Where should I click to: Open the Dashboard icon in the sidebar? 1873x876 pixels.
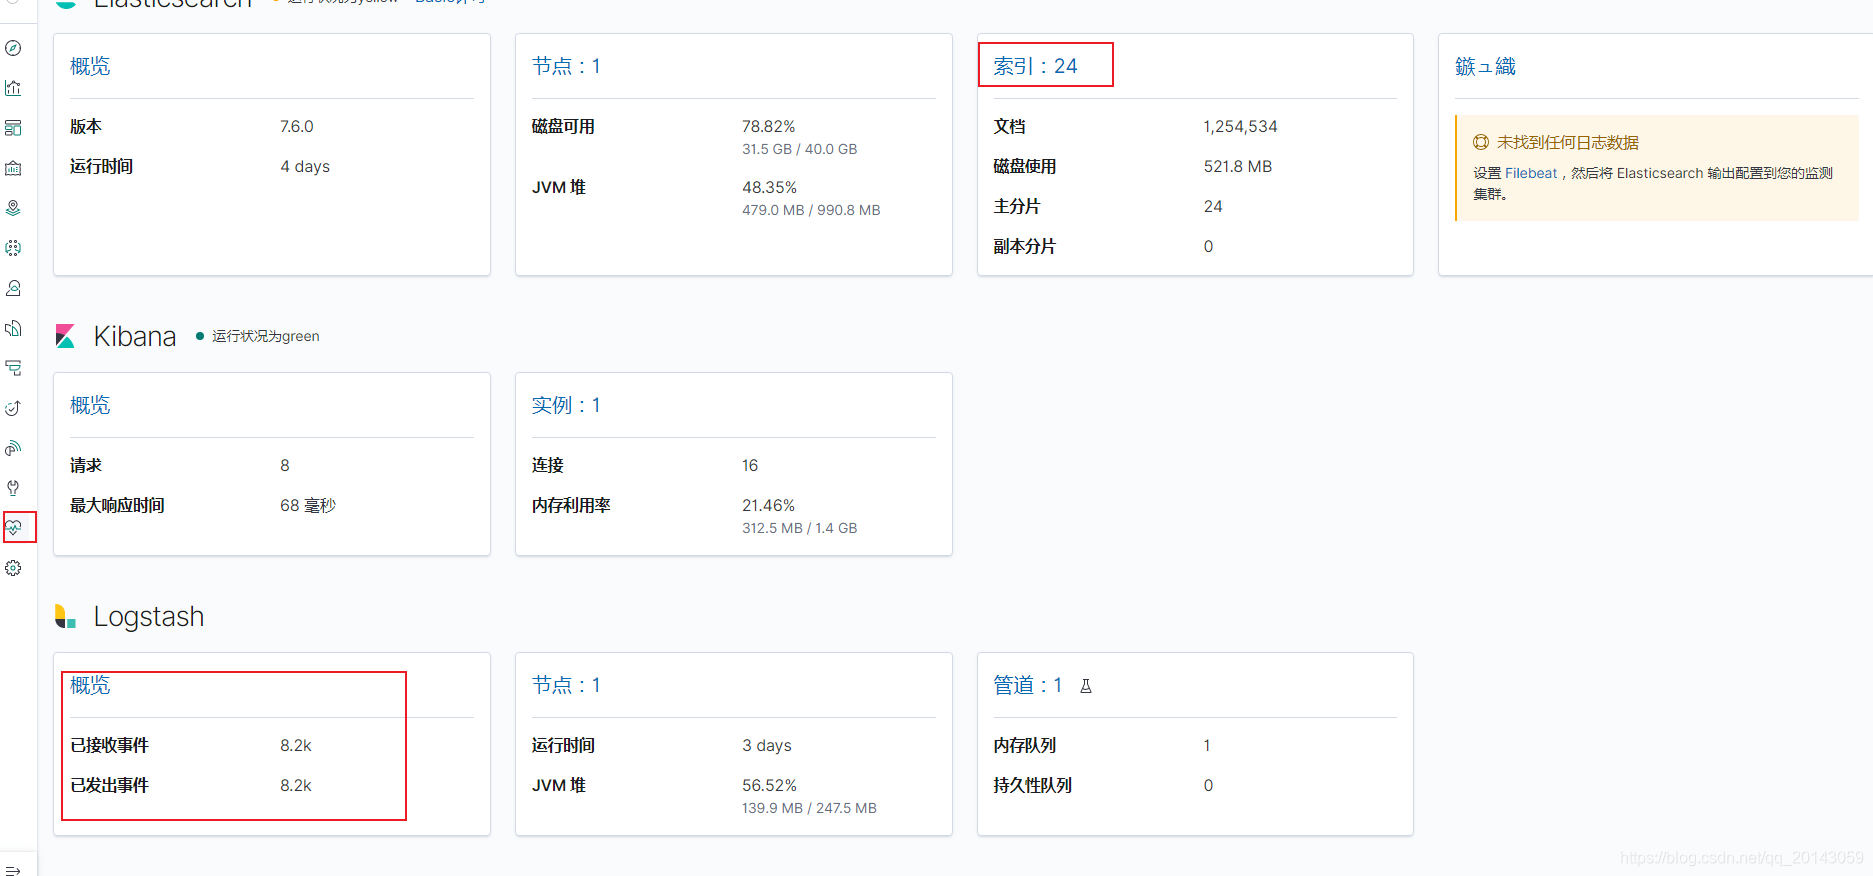[13, 128]
